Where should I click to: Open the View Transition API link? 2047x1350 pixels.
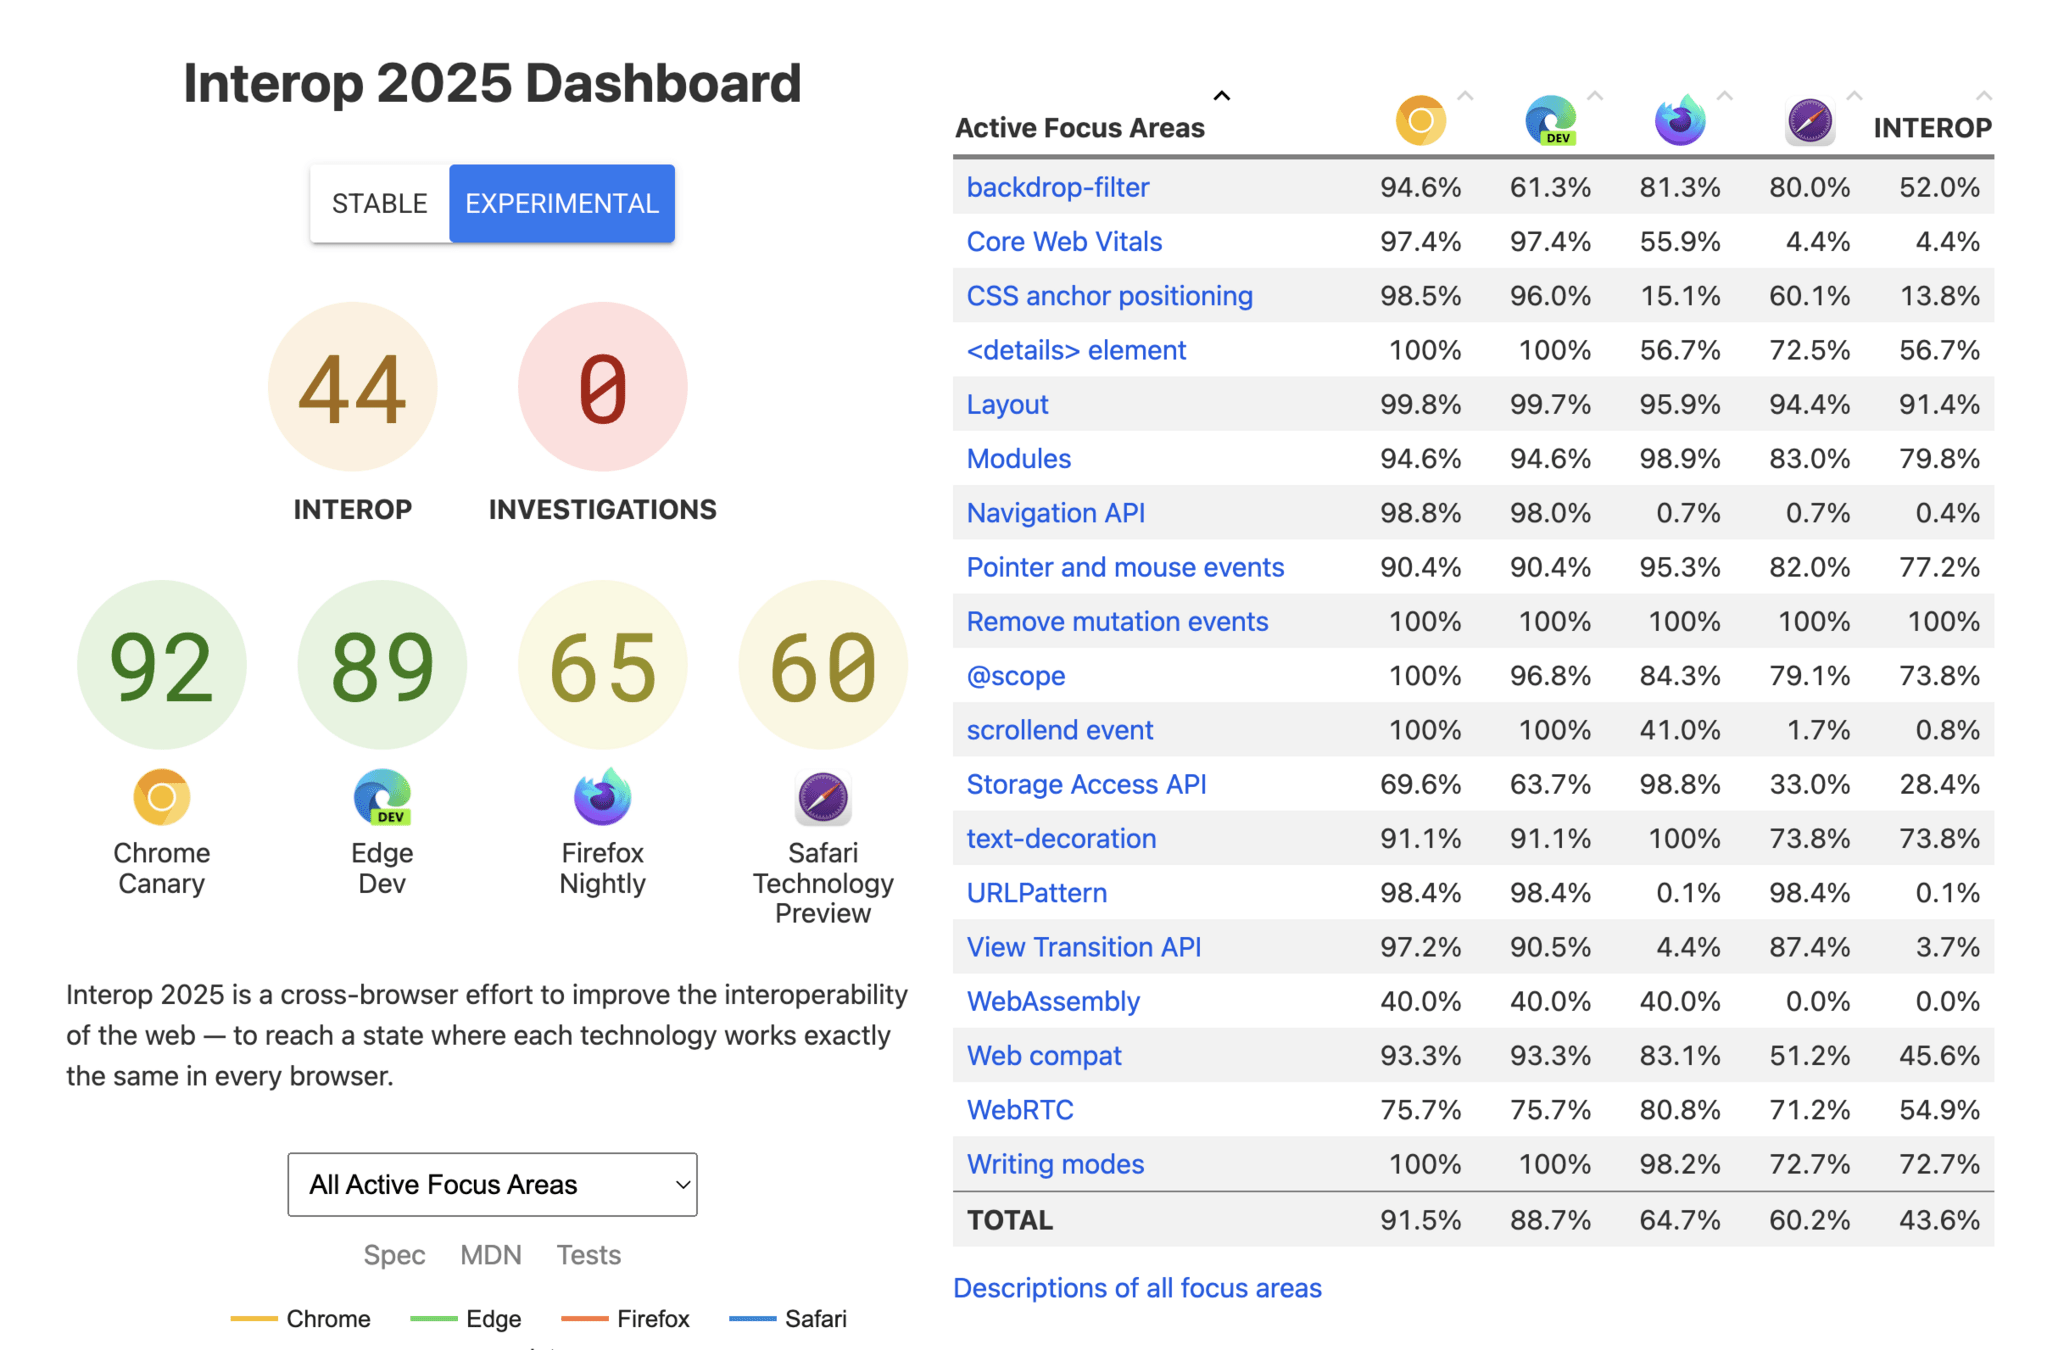(1083, 947)
